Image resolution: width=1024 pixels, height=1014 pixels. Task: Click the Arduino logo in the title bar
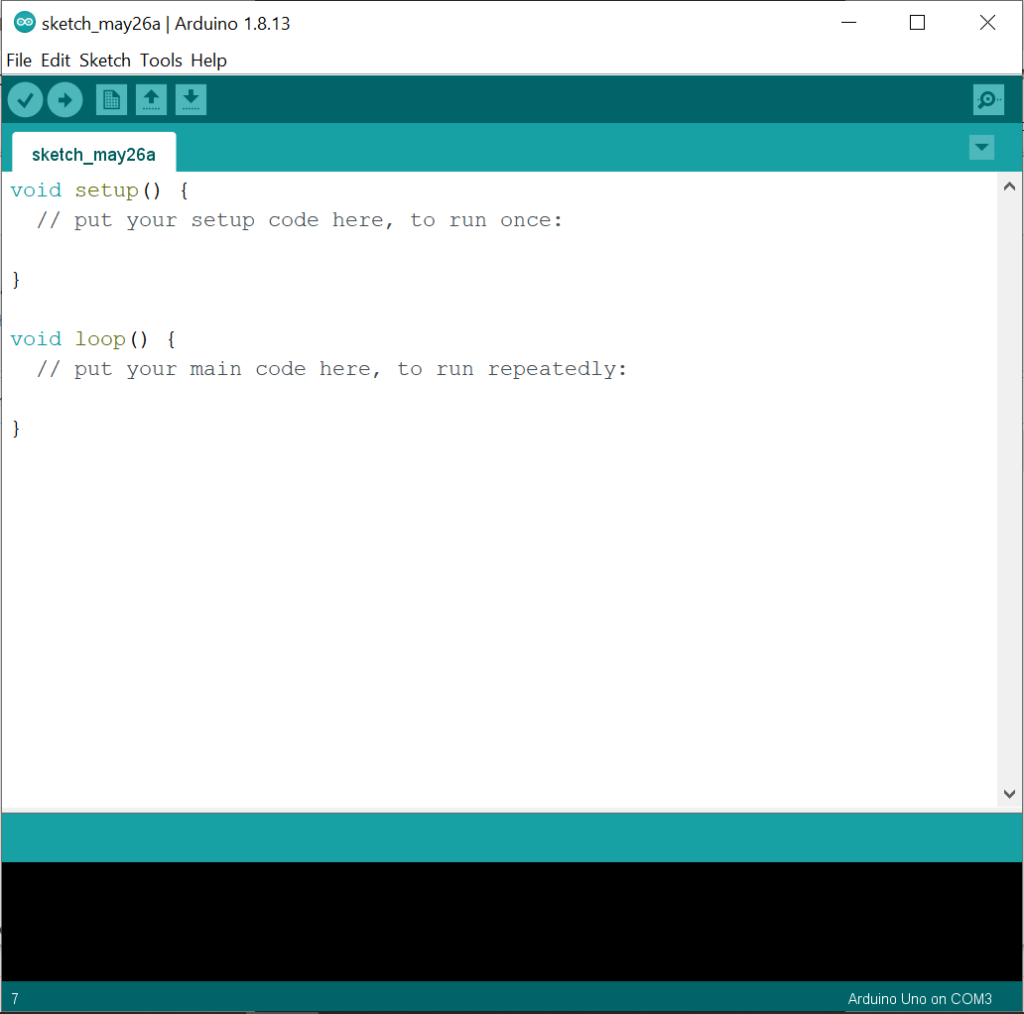pos(25,22)
